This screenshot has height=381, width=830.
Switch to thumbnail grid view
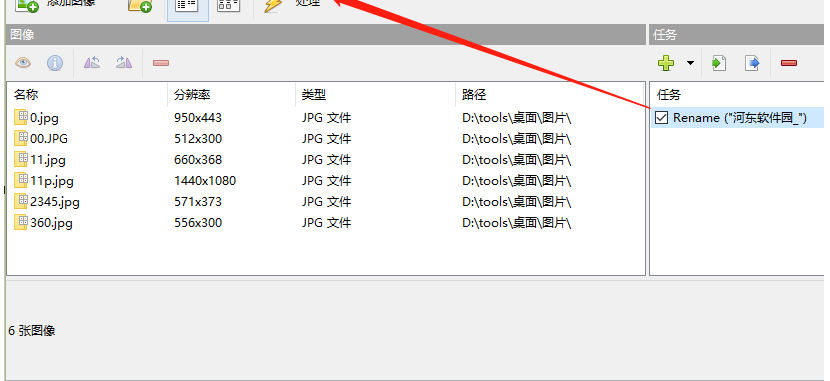[229, 5]
